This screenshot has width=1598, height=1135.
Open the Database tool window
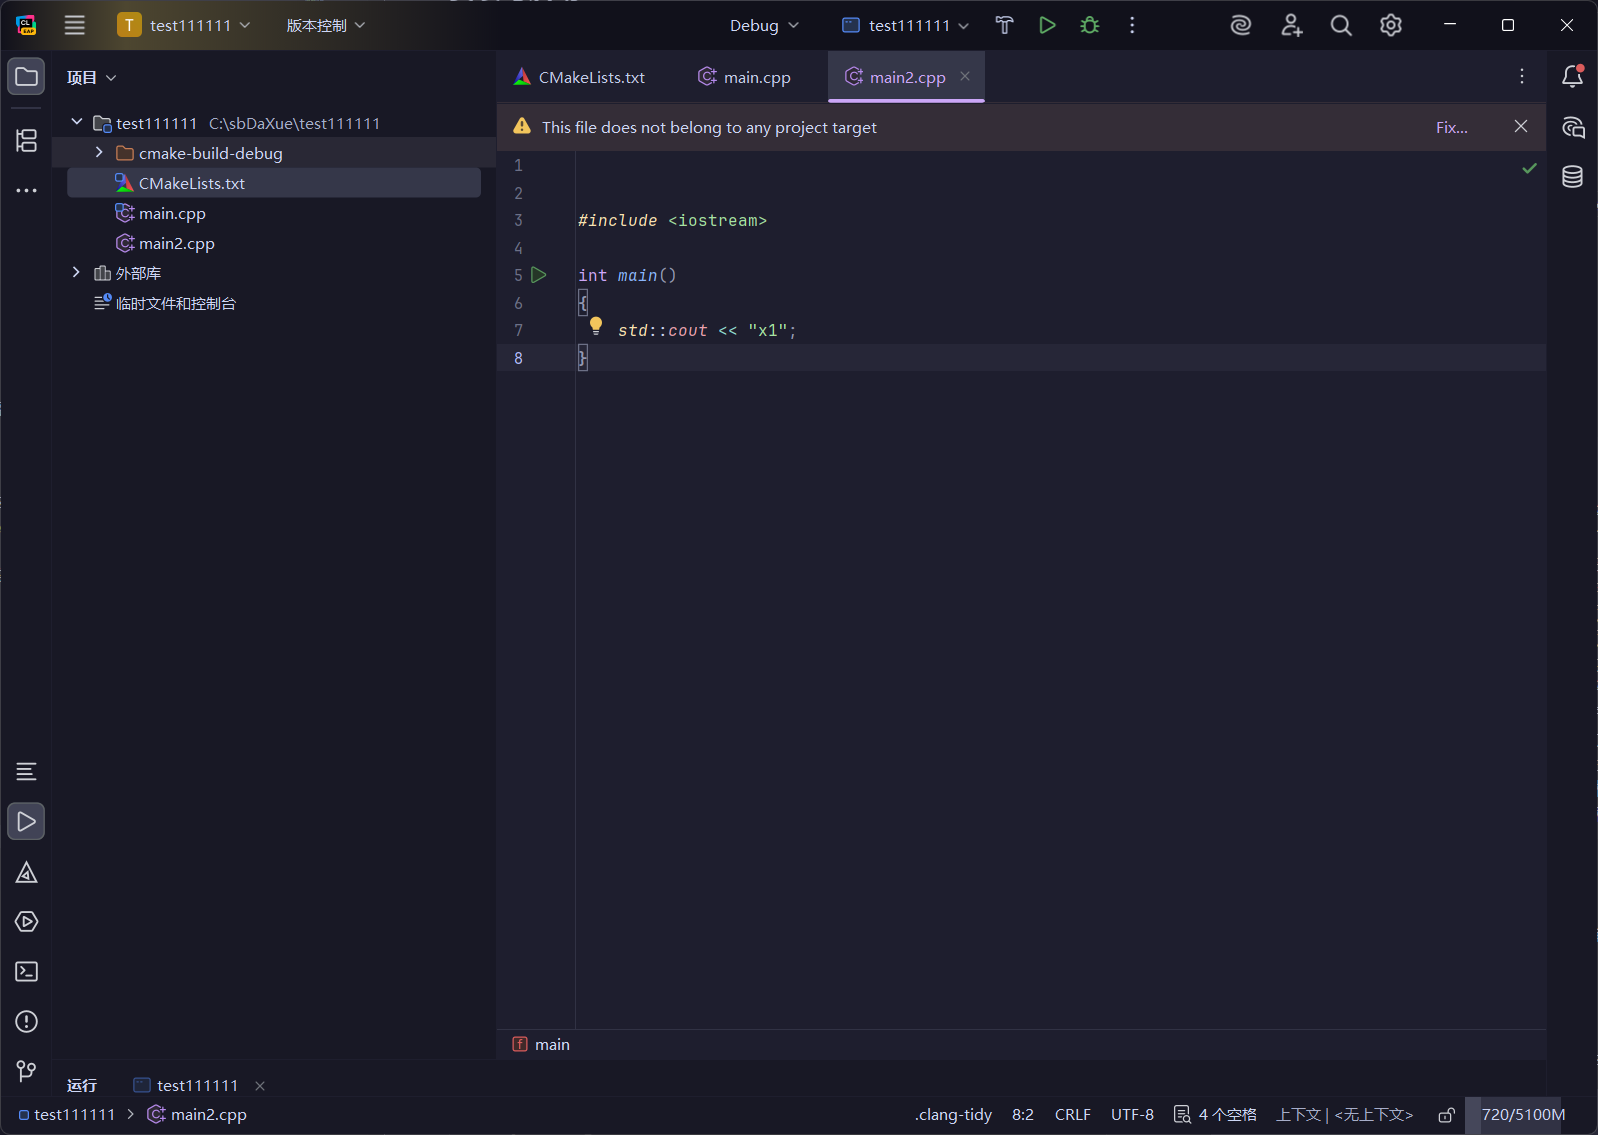tap(1572, 177)
